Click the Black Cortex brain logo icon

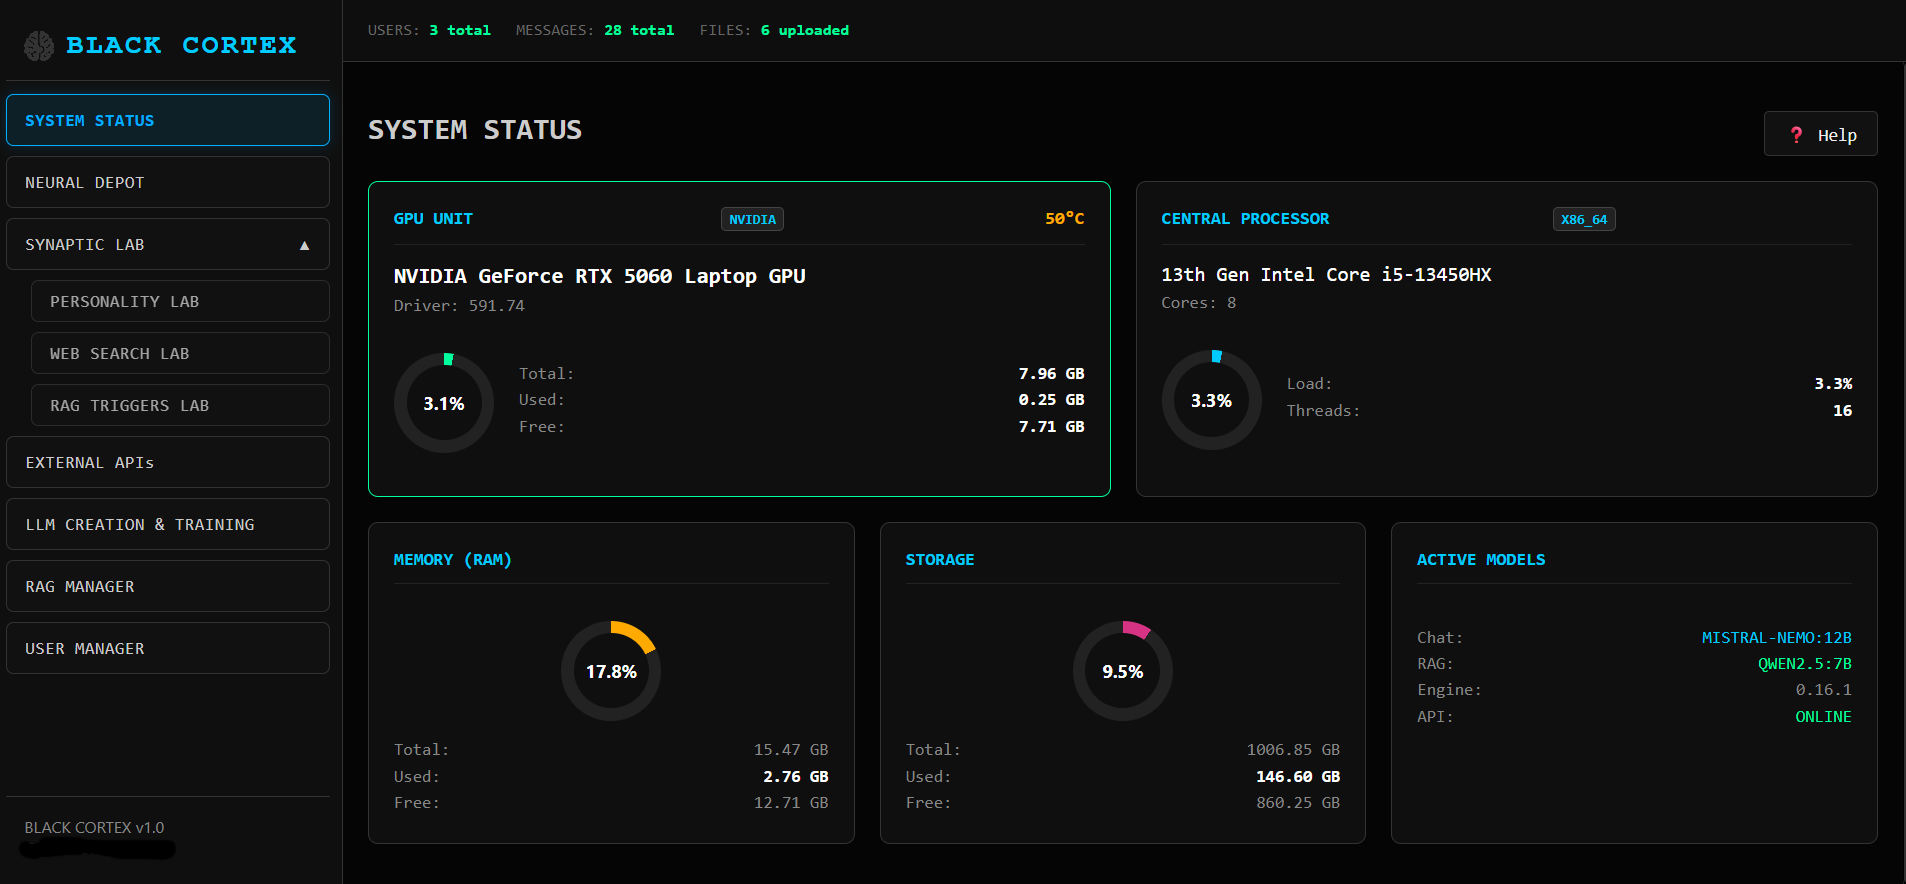point(39,46)
